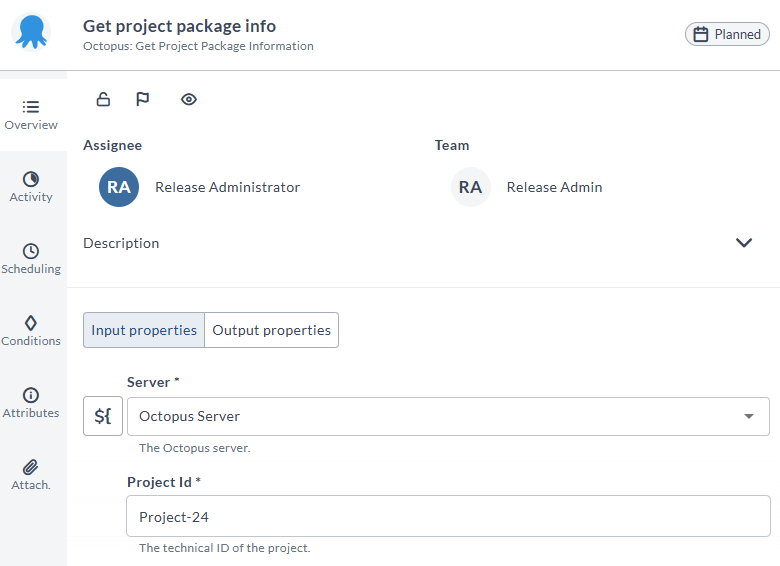Open the Attach. tab
This screenshot has width=780, height=566.
click(31, 475)
